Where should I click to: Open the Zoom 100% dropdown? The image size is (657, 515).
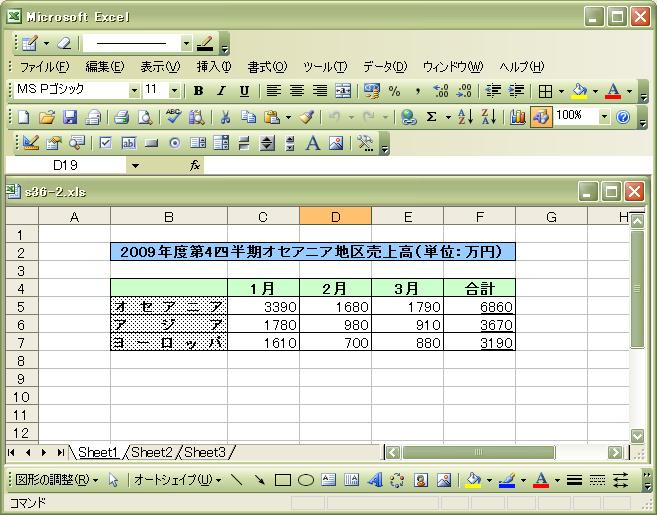(604, 117)
